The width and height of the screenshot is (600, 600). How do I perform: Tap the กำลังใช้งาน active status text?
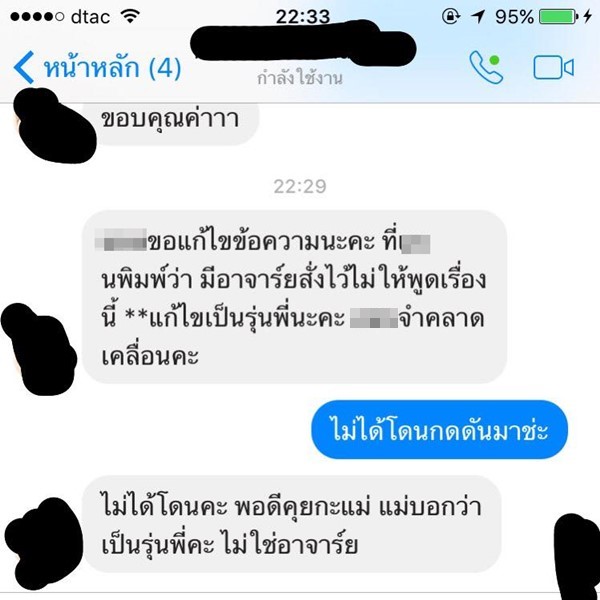(x=300, y=78)
